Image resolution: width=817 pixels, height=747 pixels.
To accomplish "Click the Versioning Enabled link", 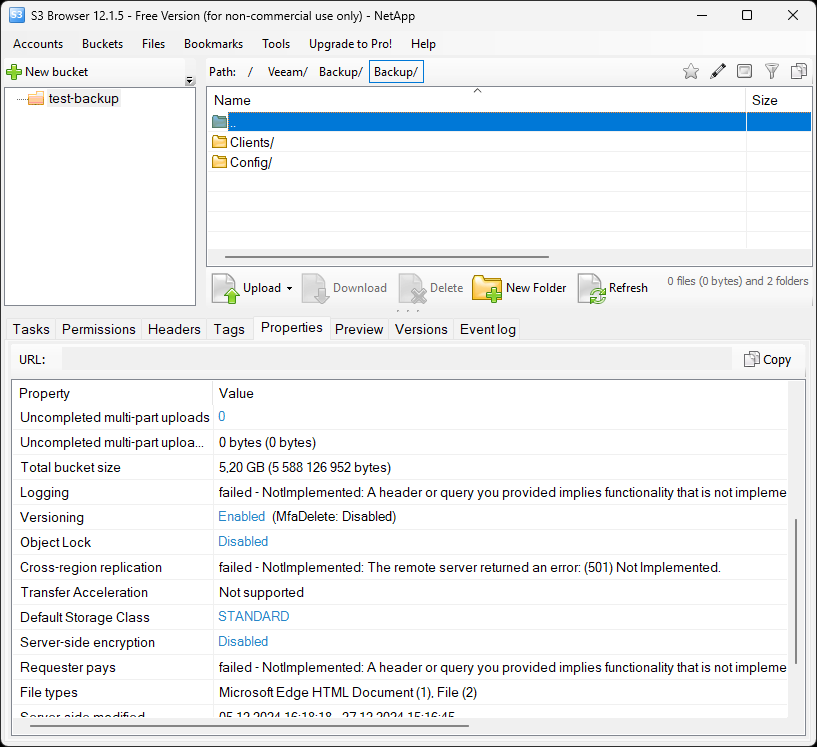I will click(x=241, y=517).
